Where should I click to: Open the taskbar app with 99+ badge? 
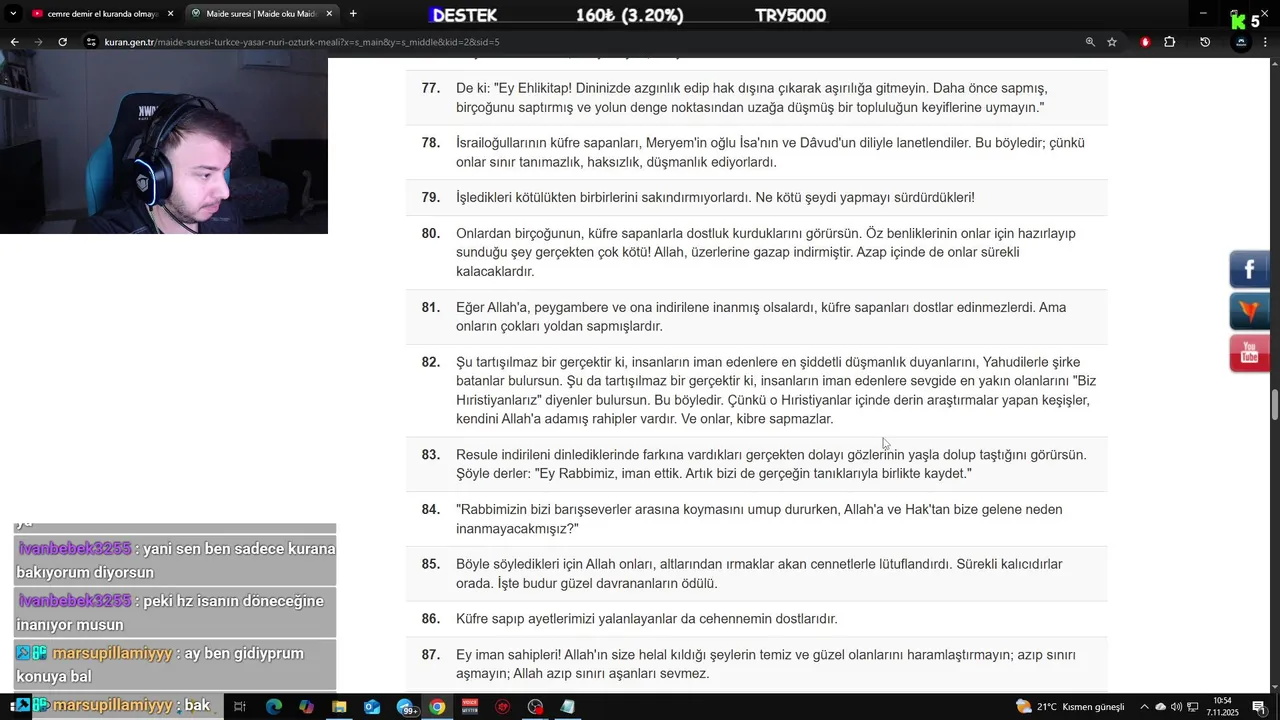407,707
